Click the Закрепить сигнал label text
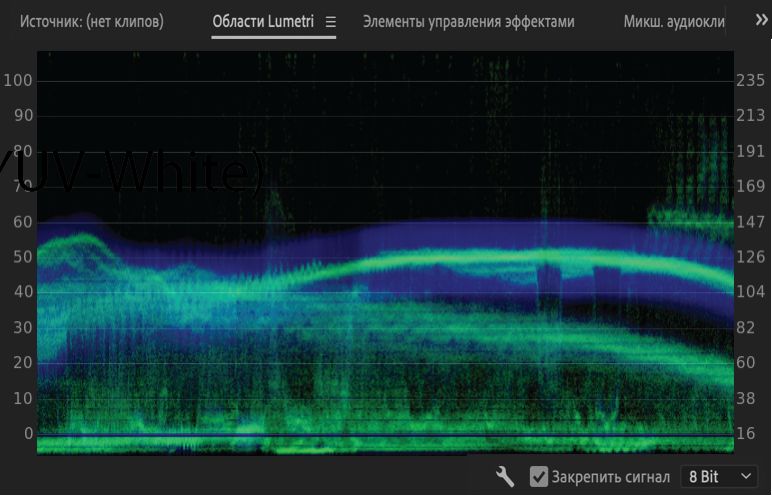 click(x=611, y=477)
